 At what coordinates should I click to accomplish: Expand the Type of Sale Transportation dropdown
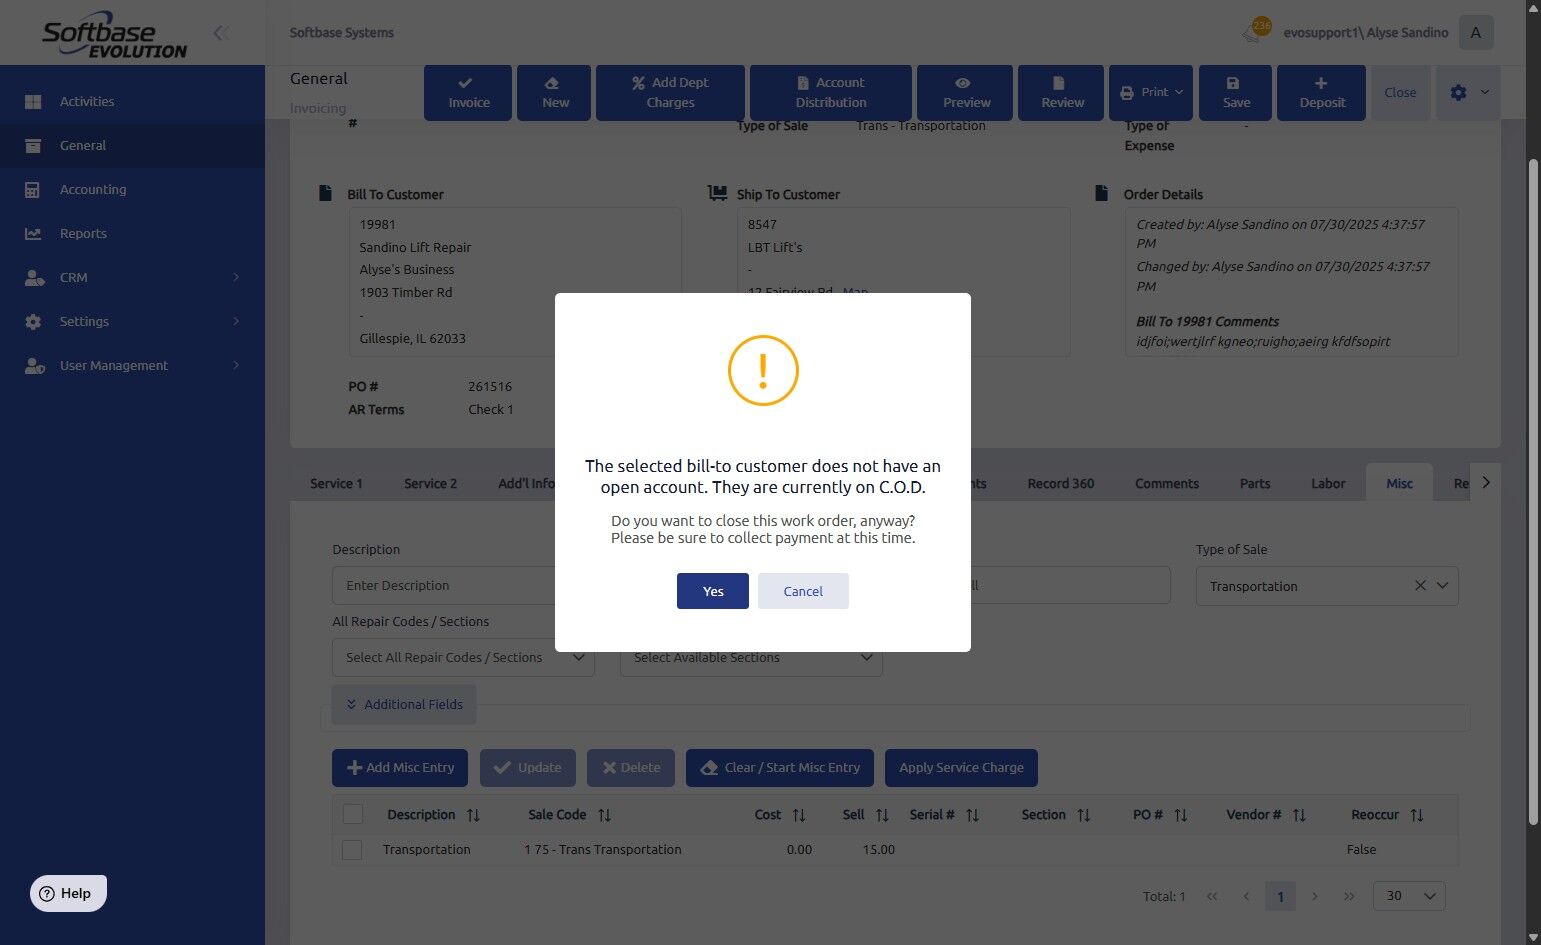(1442, 586)
